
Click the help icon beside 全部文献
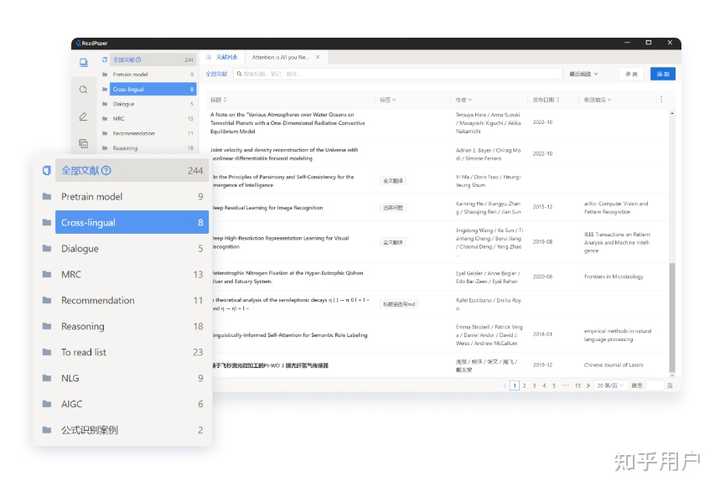[x=106, y=170]
